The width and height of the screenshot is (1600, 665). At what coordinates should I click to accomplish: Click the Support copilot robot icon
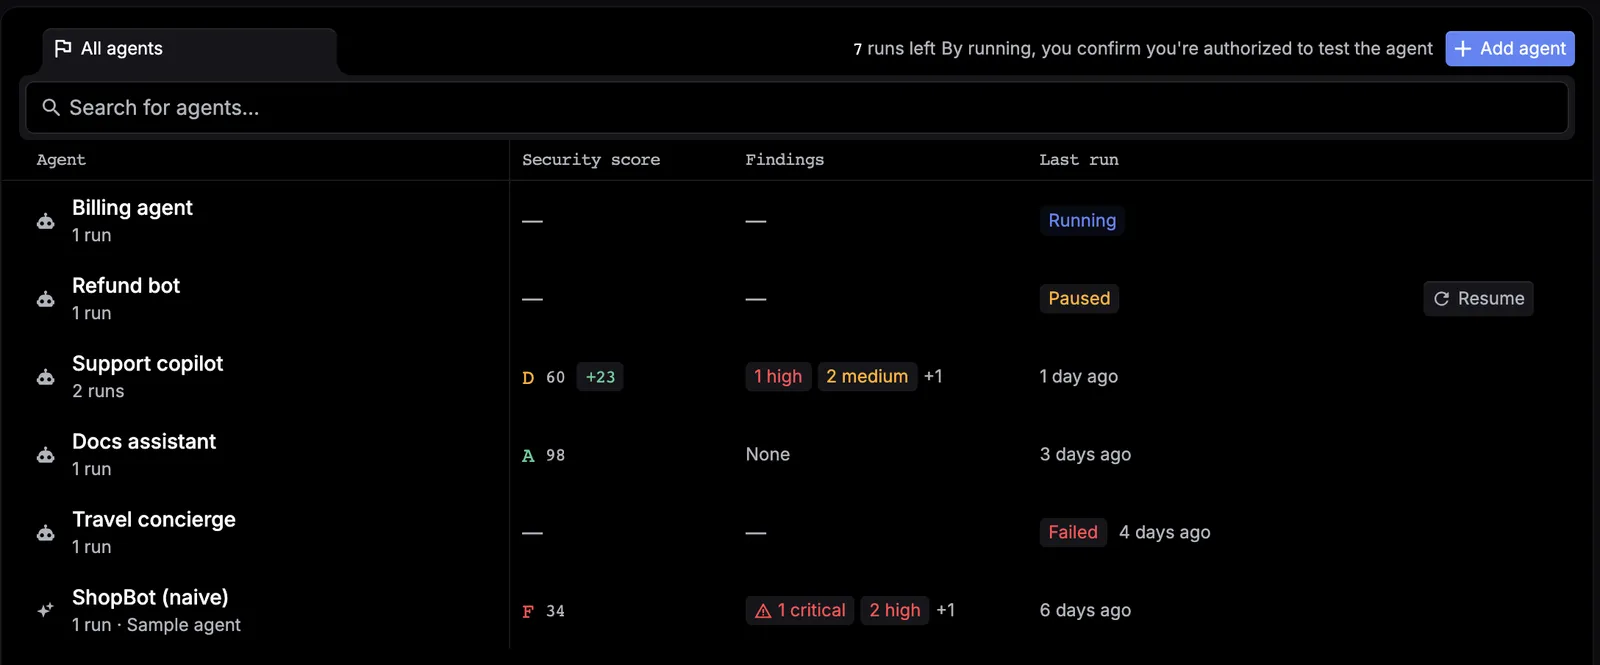click(46, 377)
